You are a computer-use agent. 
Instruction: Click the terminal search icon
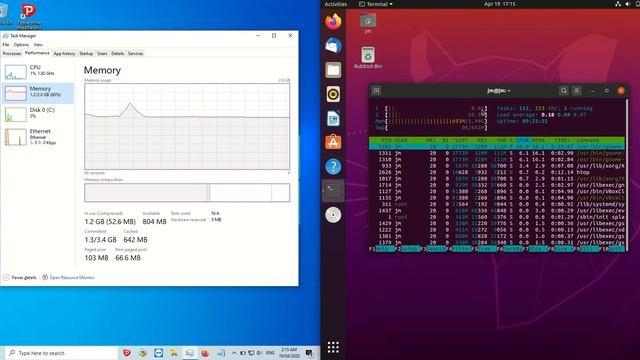point(564,91)
